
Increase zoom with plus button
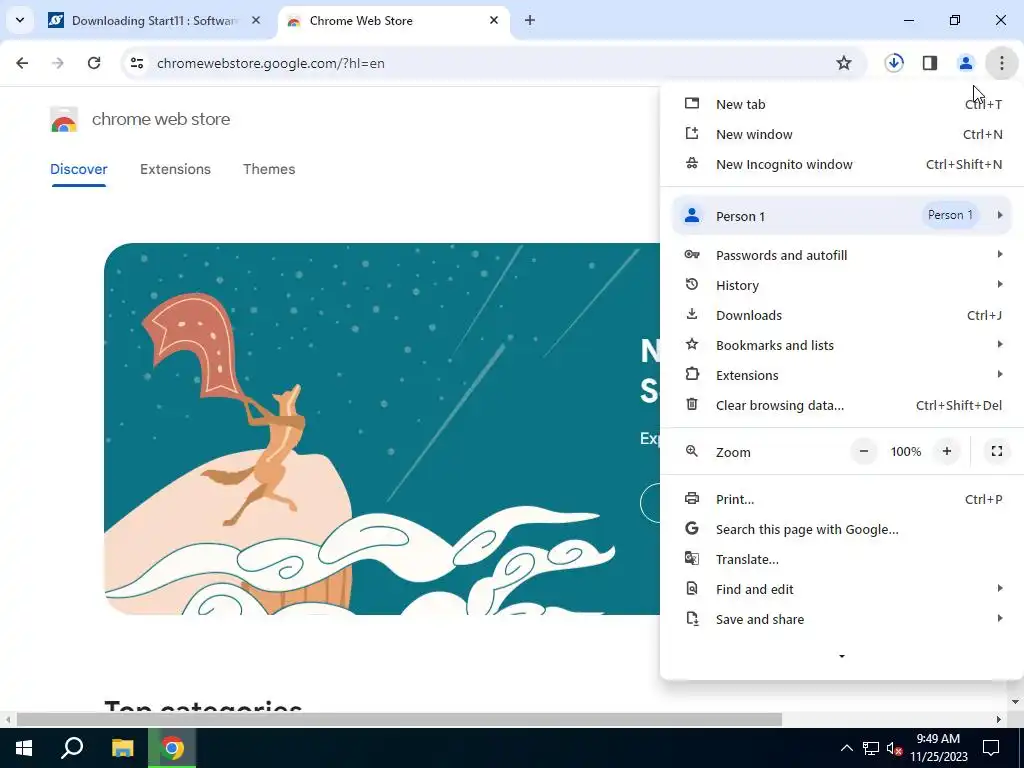pyautogui.click(x=947, y=451)
